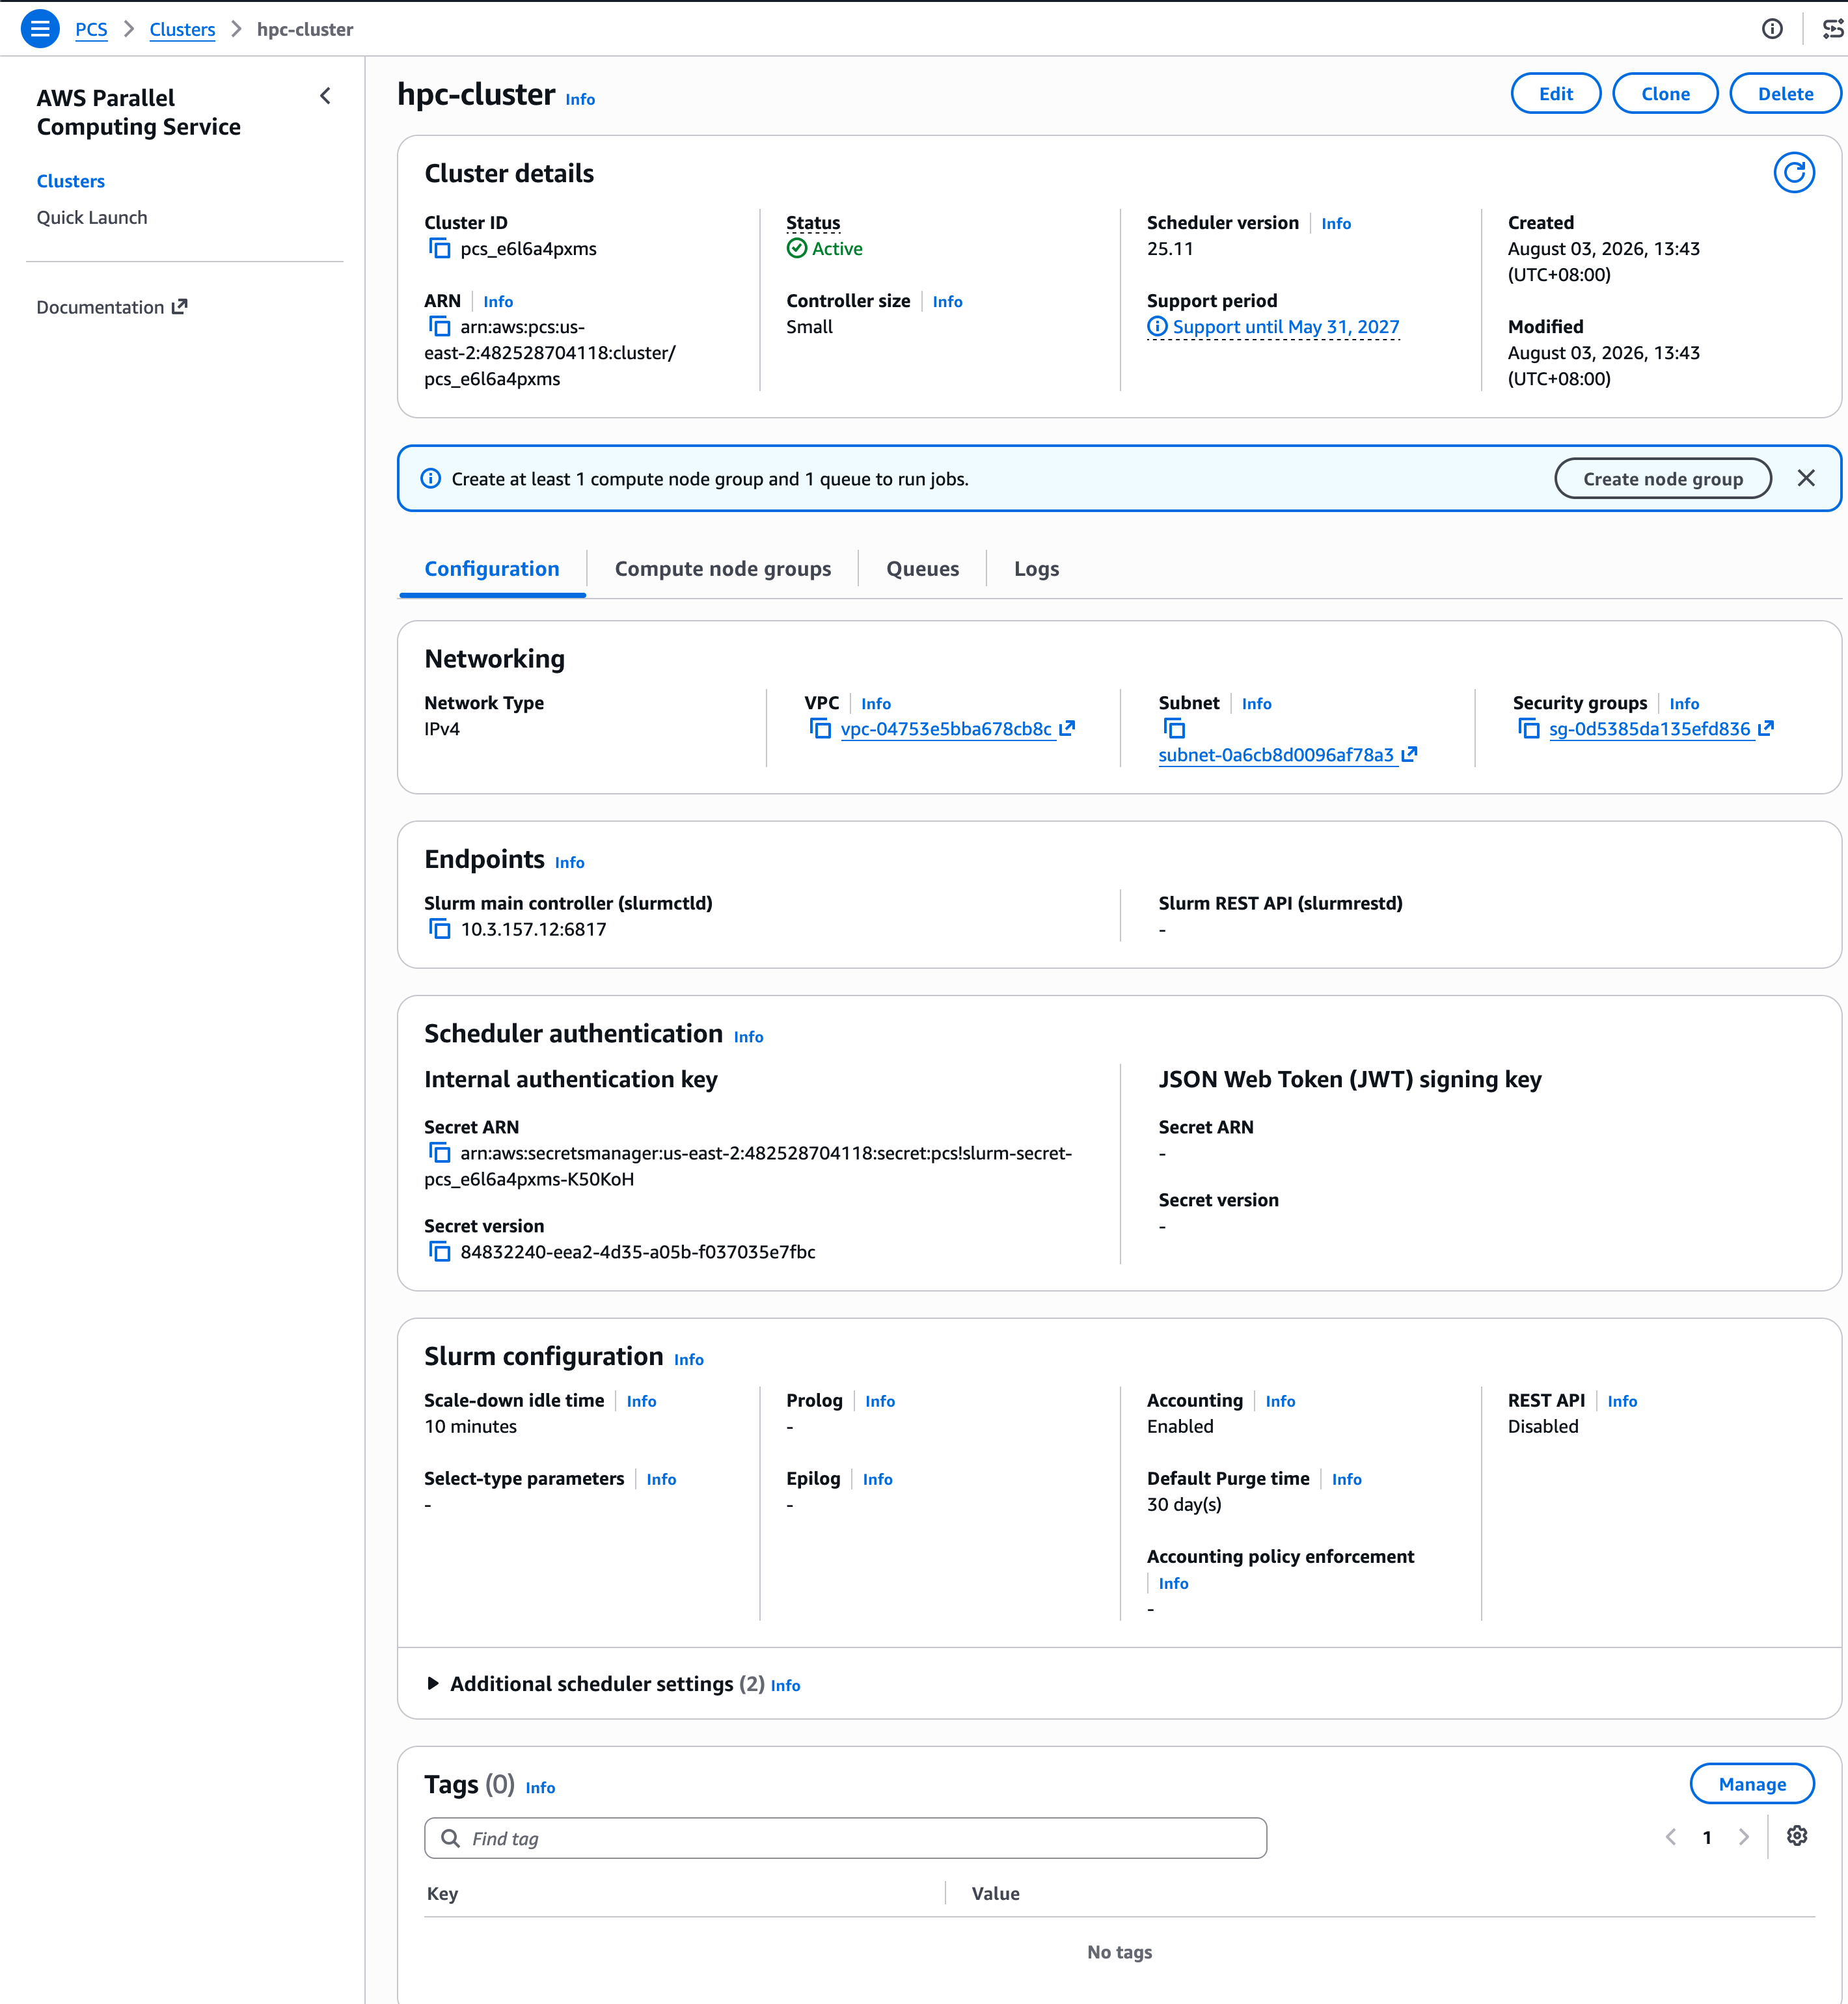Open Info for Scheduler authentication
This screenshot has height=2004, width=1848.
click(x=748, y=1037)
